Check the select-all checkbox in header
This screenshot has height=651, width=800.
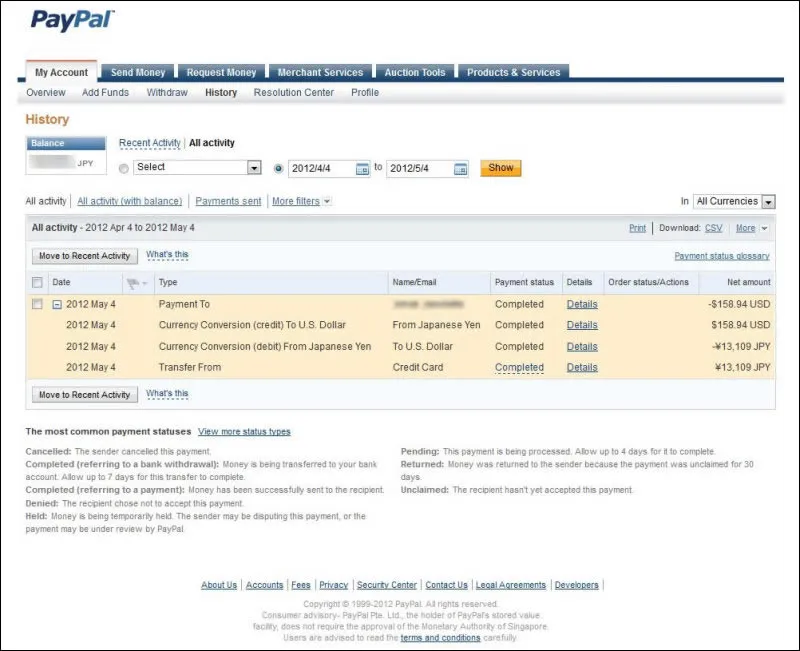(x=37, y=283)
